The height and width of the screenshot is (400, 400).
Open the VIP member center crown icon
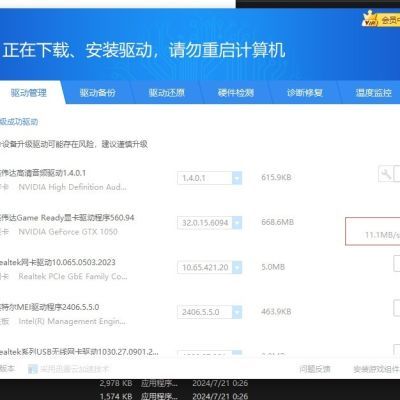click(x=371, y=20)
